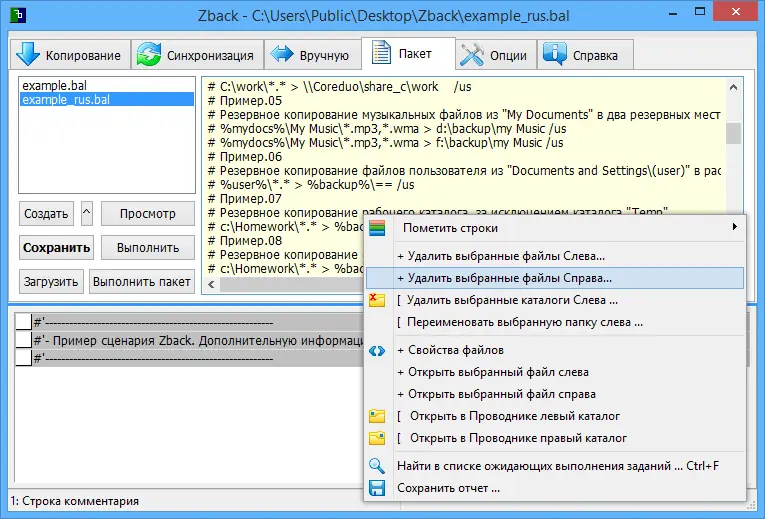Click the status bar text 'Строка комментария'

coord(81,501)
